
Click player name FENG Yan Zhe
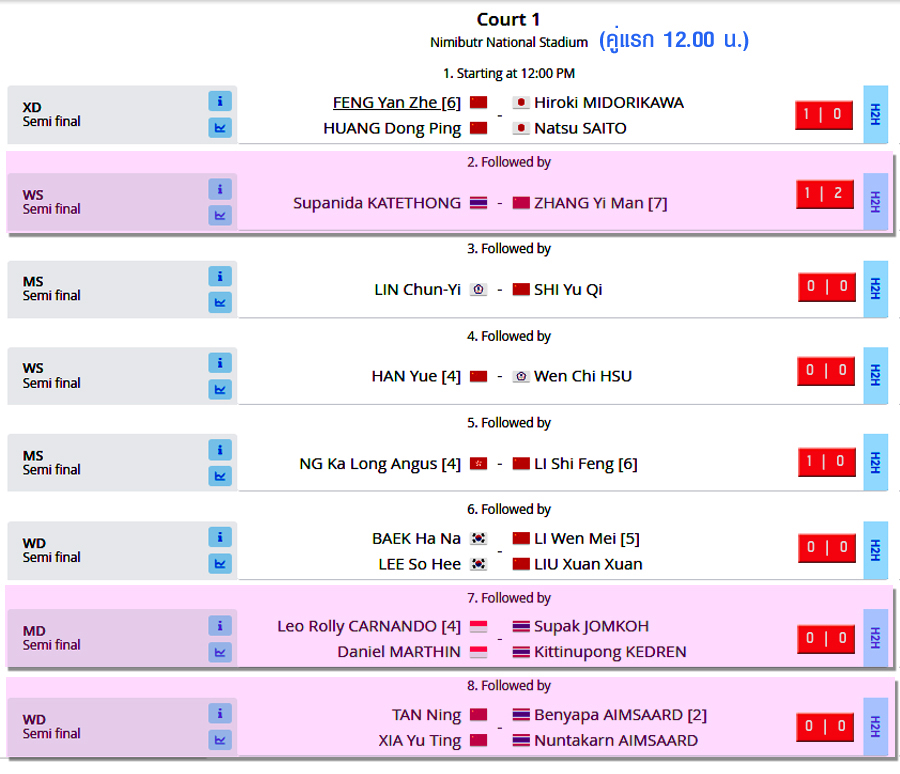pos(386,102)
